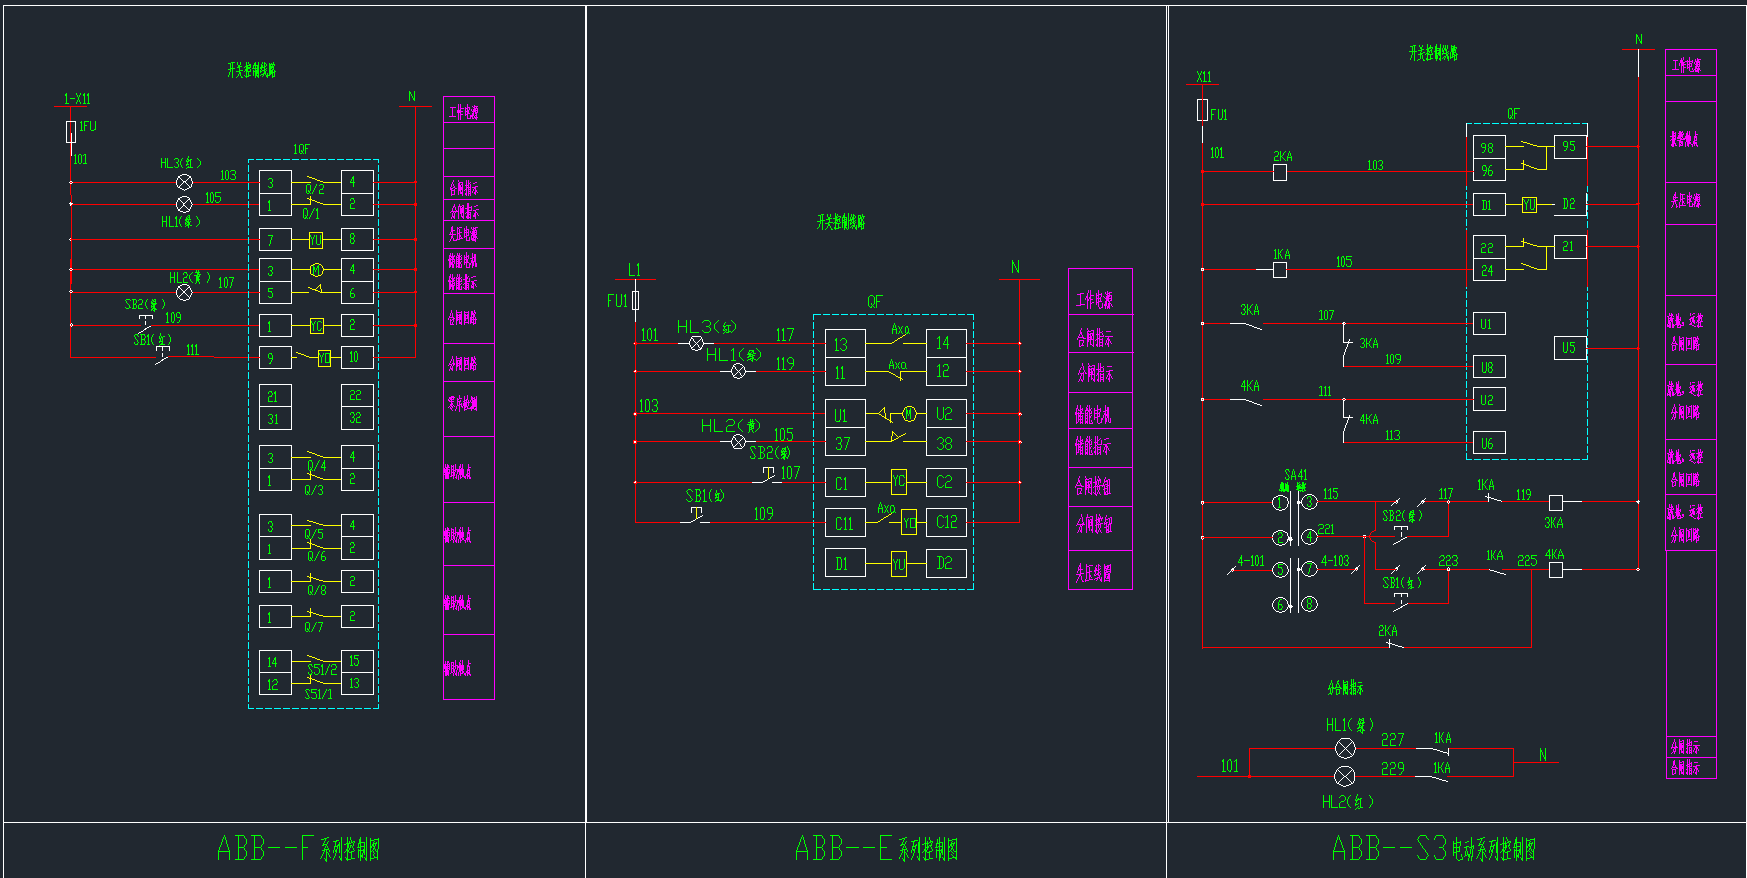1747x878 pixels.
Task: Select the HL1 lamp symbol in ABB-E diagram
Action: (738, 371)
